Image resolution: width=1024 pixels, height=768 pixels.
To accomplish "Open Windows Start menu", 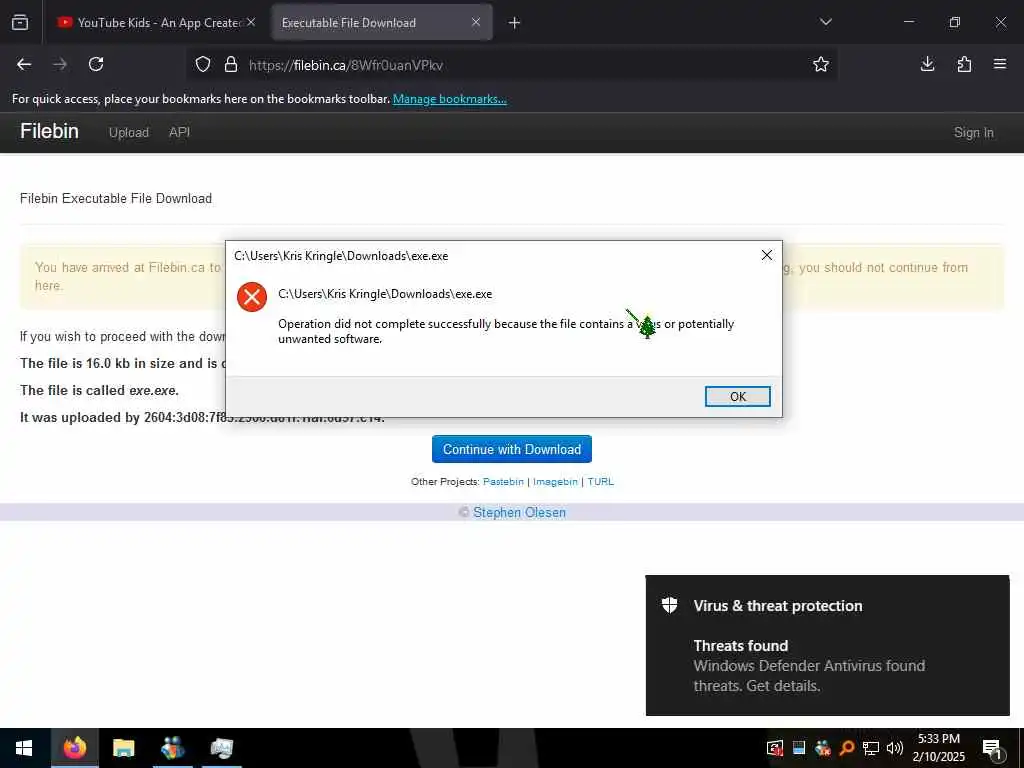I will tap(24, 748).
